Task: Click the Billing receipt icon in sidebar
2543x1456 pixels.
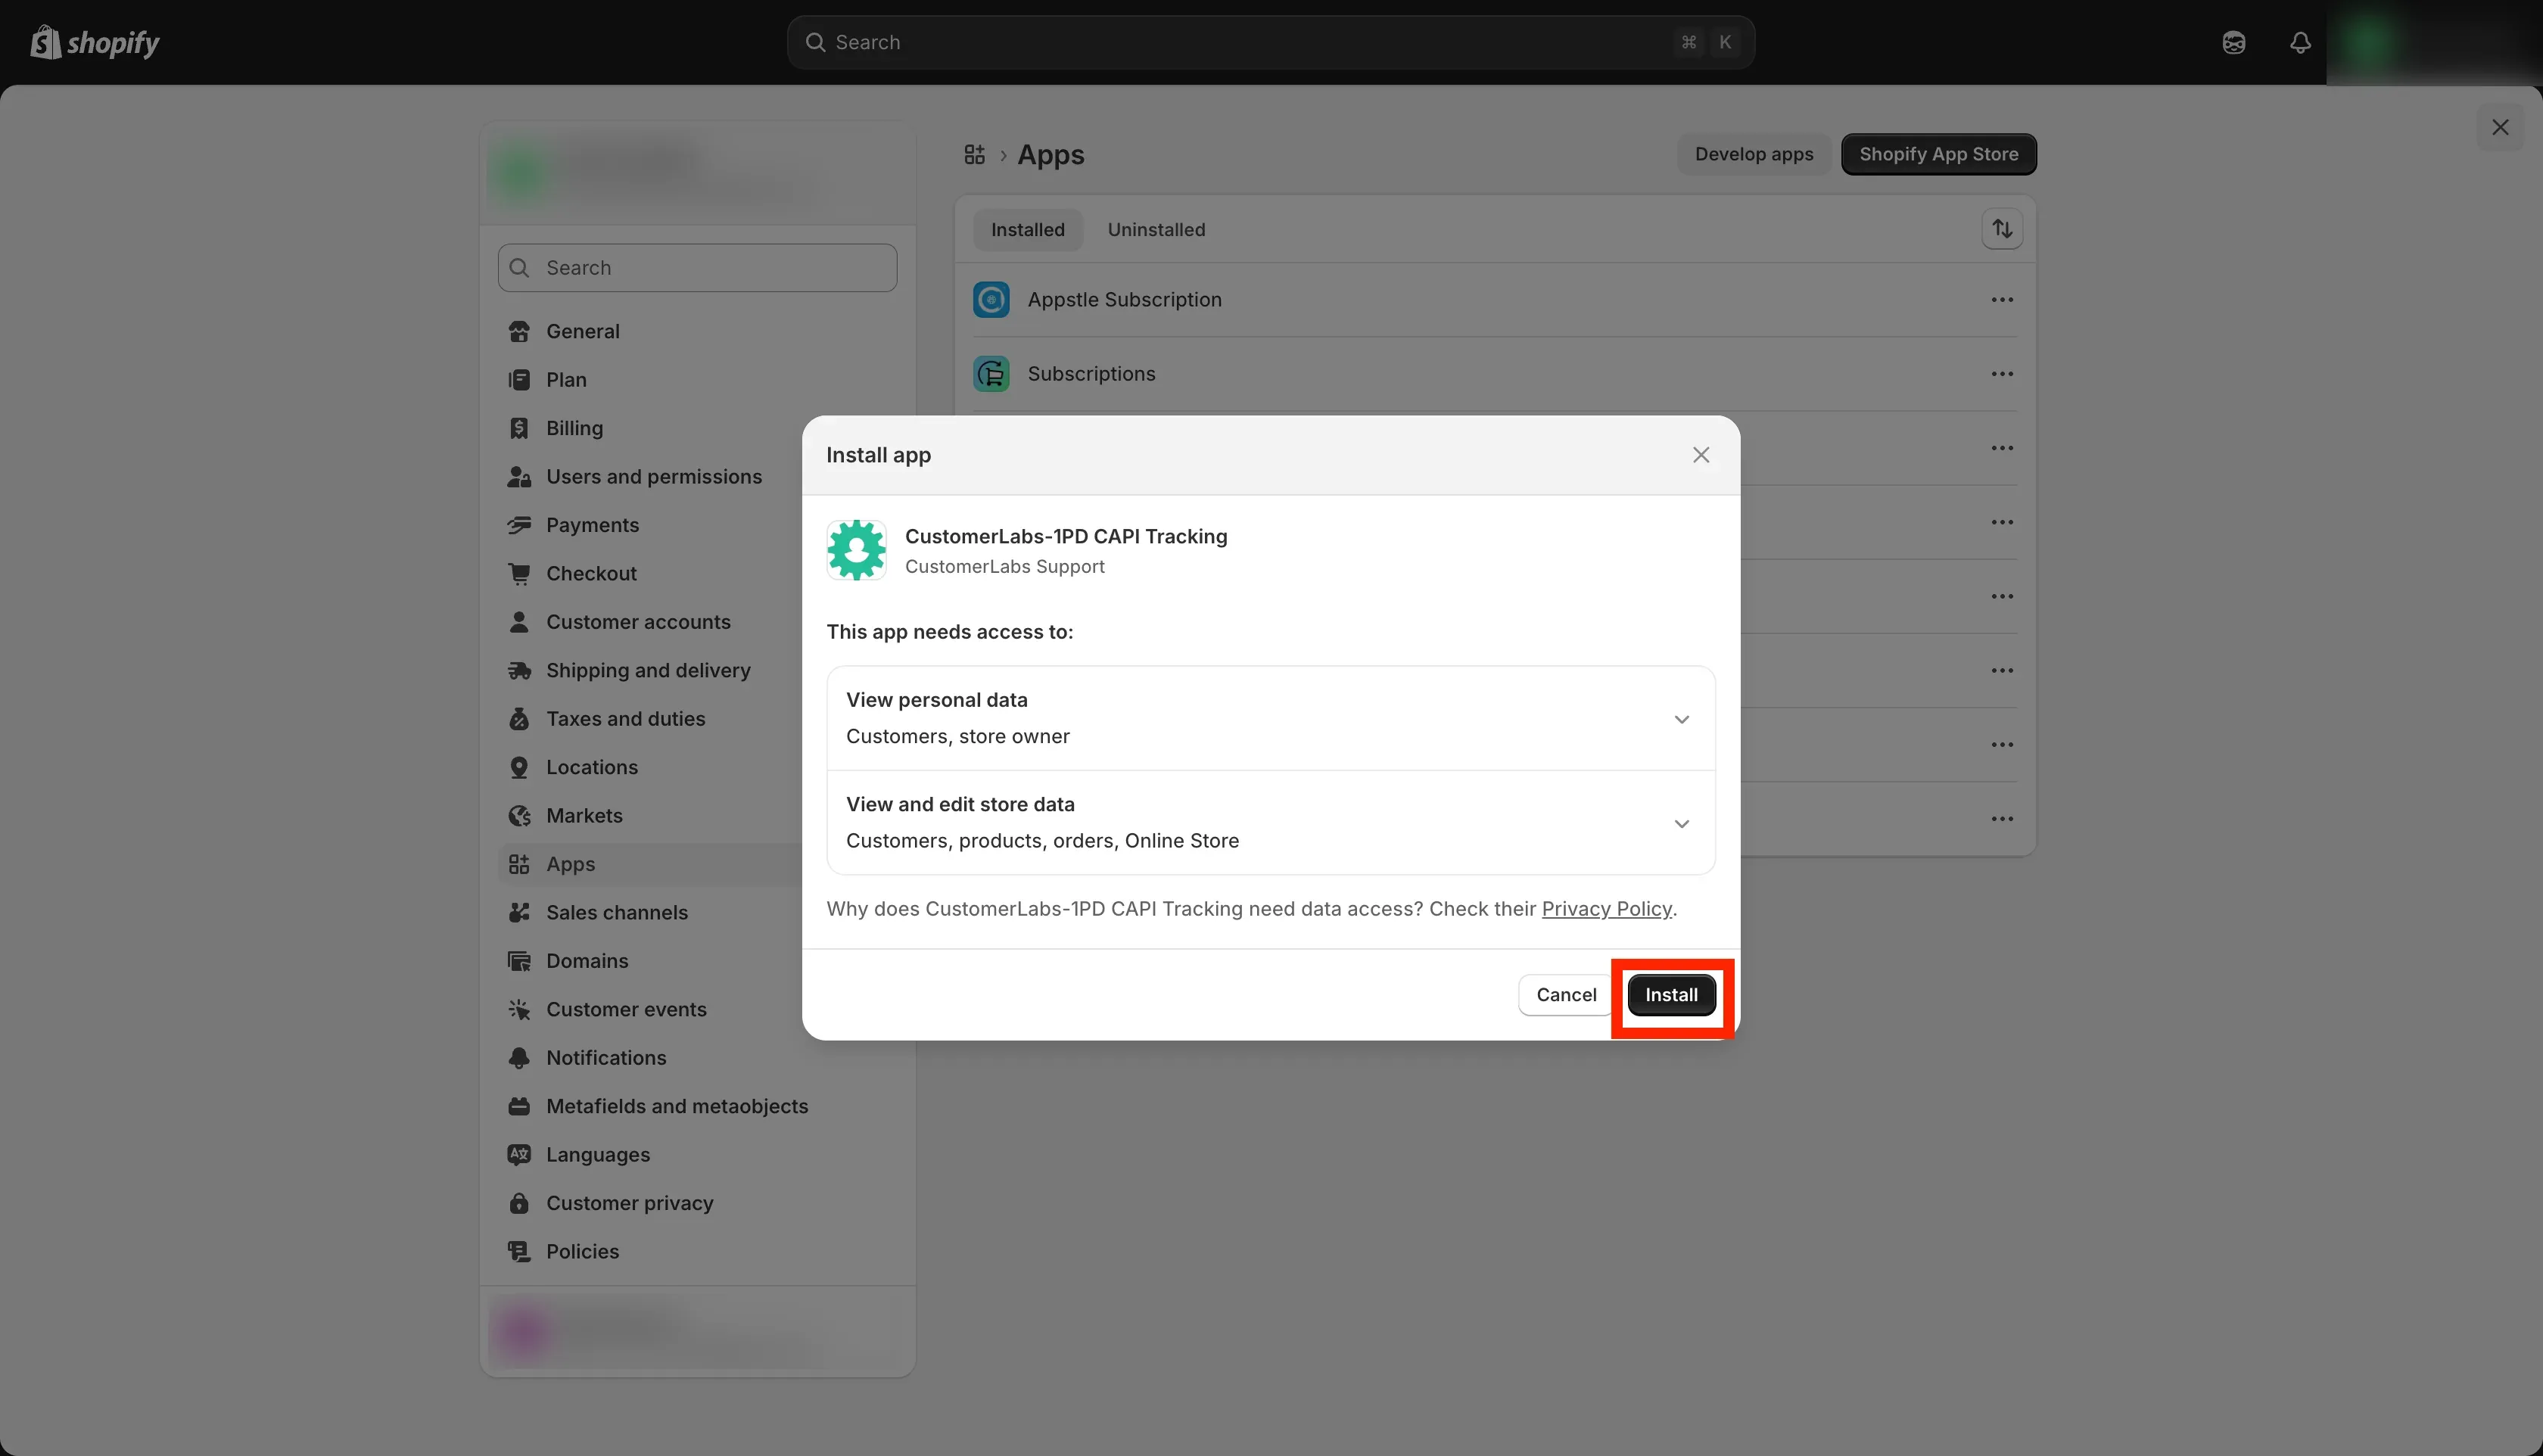Action: click(x=519, y=428)
